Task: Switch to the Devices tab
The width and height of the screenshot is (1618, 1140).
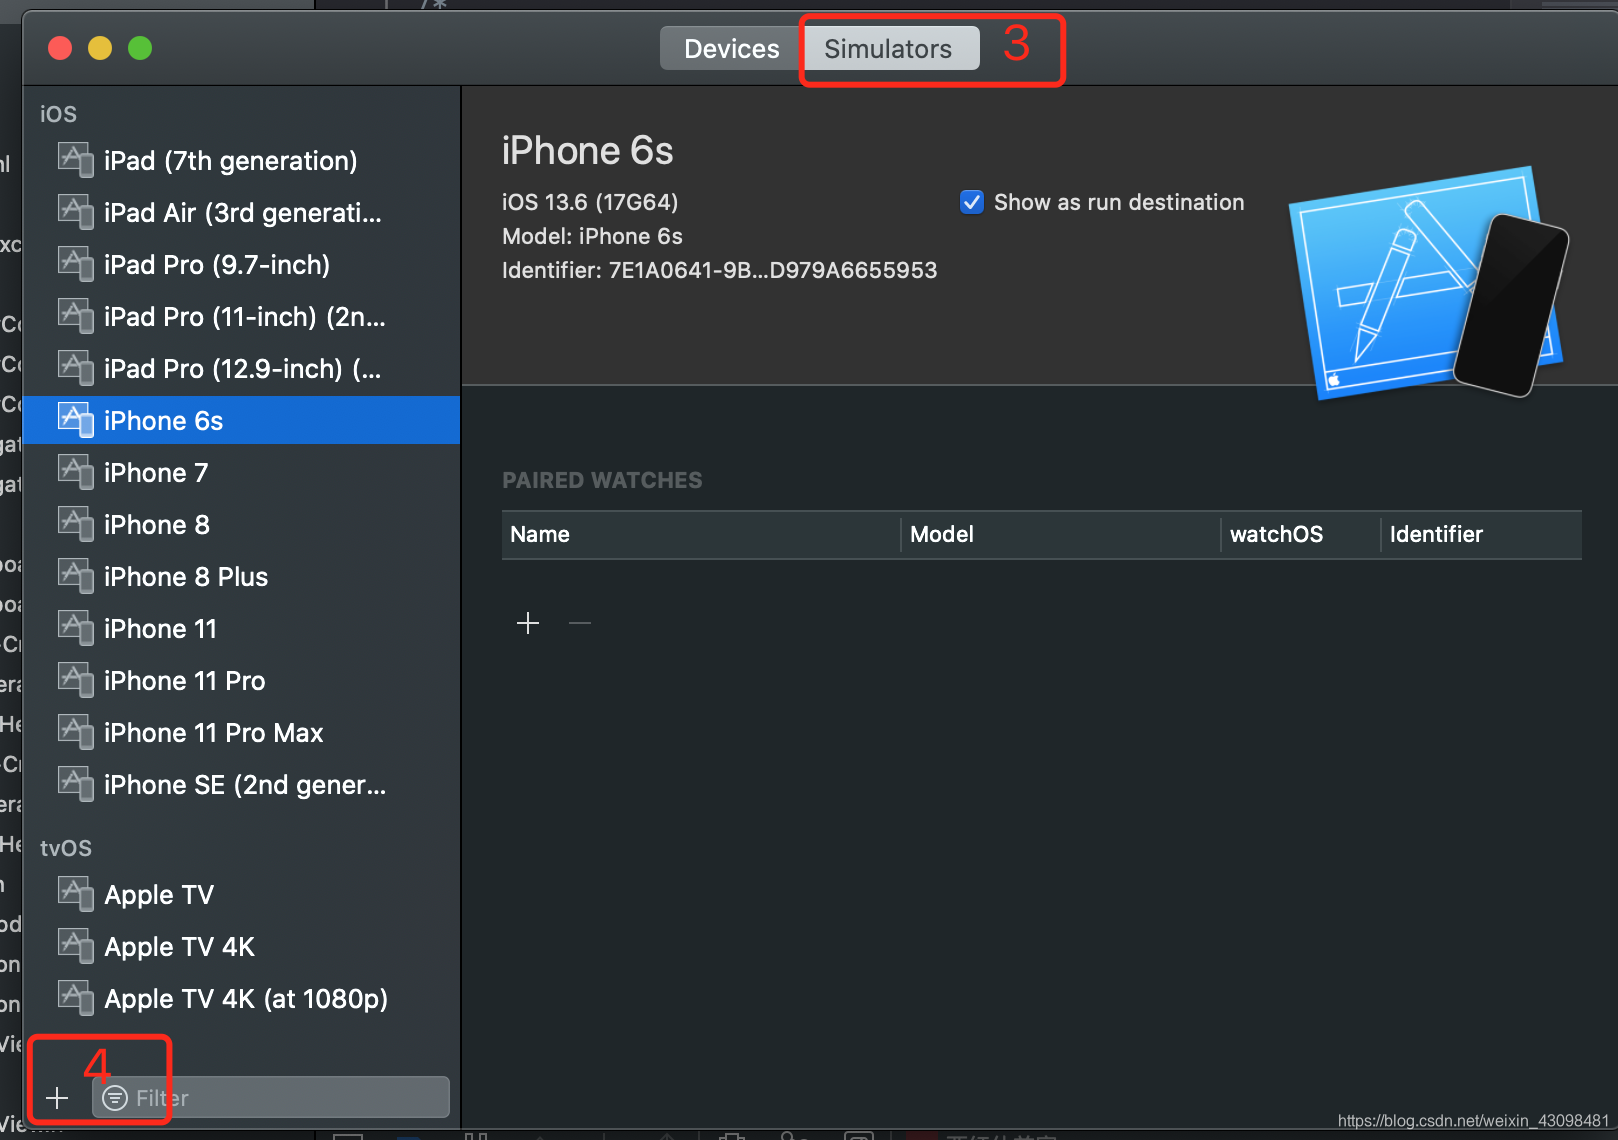Action: point(731,48)
